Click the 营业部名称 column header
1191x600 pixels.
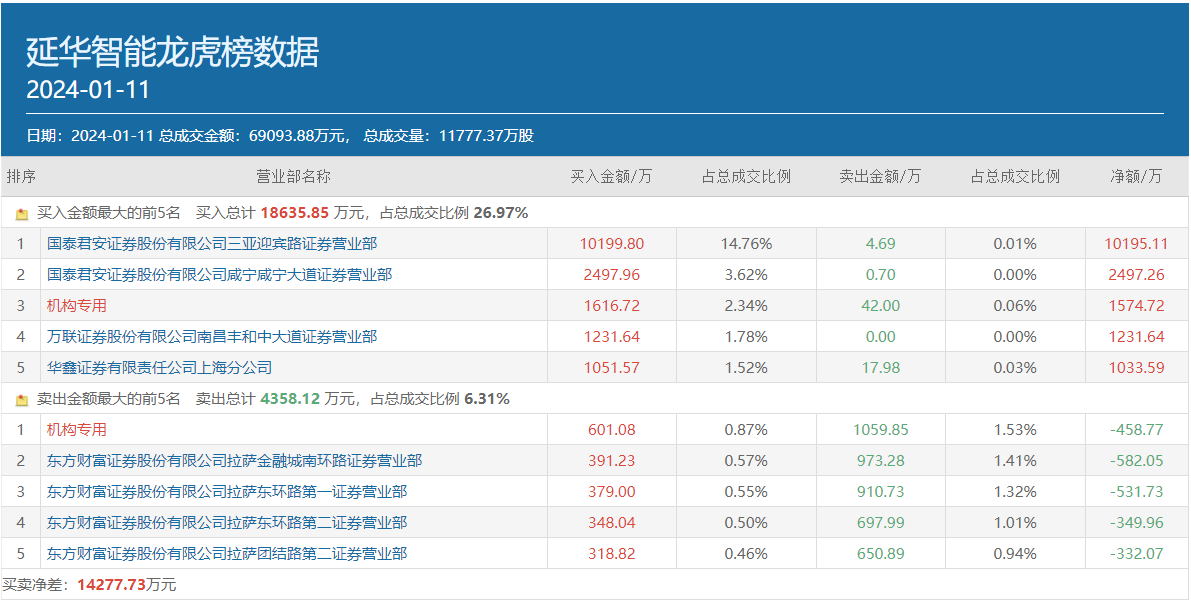click(293, 177)
